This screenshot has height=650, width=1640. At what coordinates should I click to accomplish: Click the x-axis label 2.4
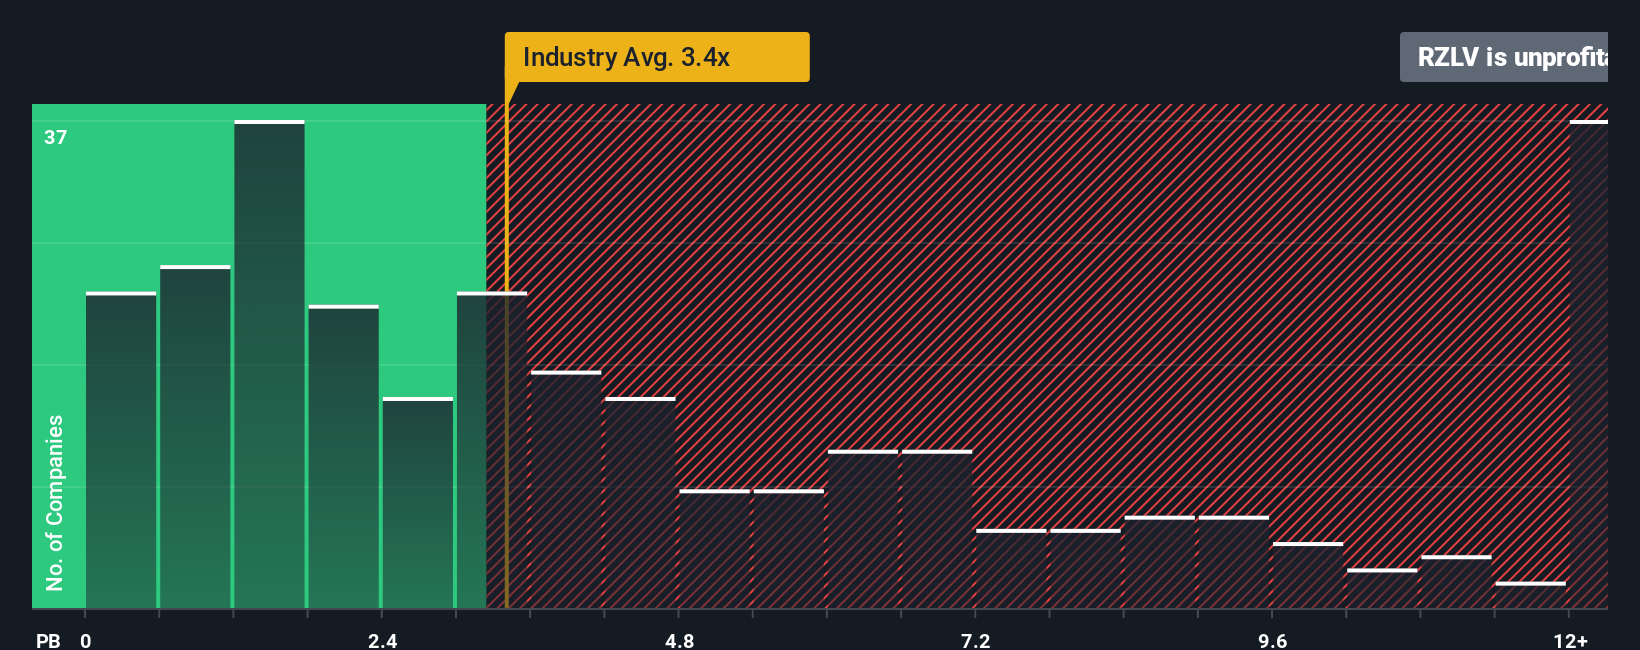coord(382,640)
